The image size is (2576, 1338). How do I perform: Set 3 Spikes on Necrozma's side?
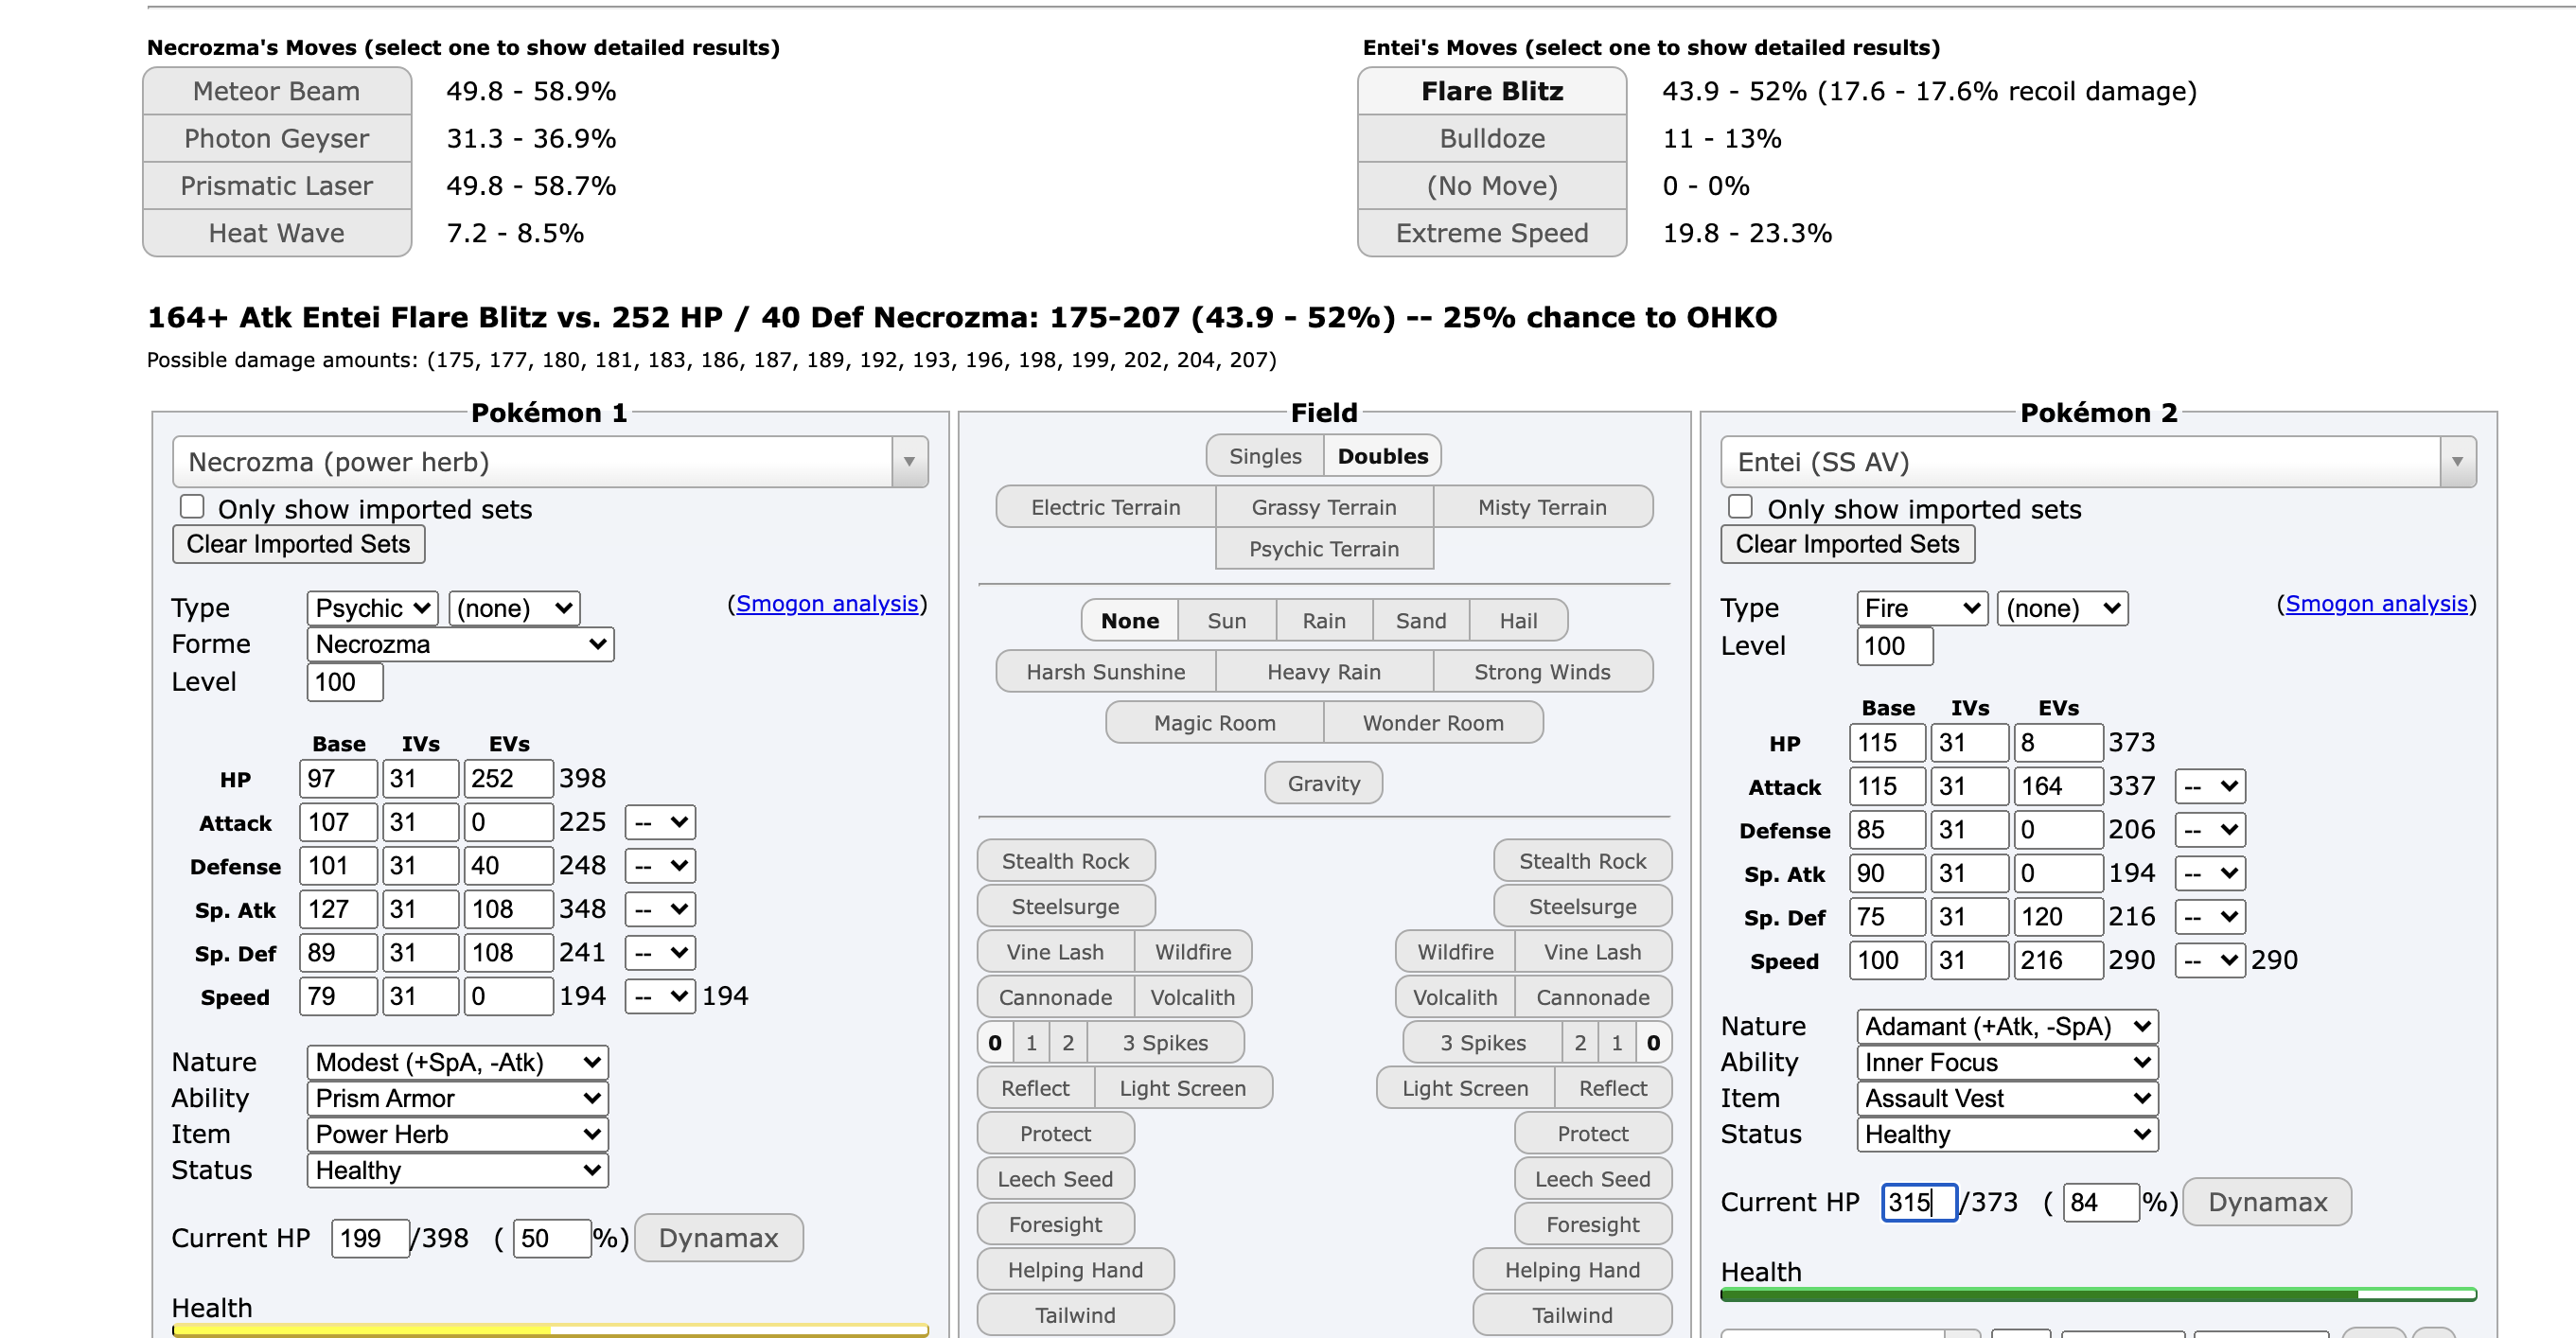[x=1165, y=1043]
